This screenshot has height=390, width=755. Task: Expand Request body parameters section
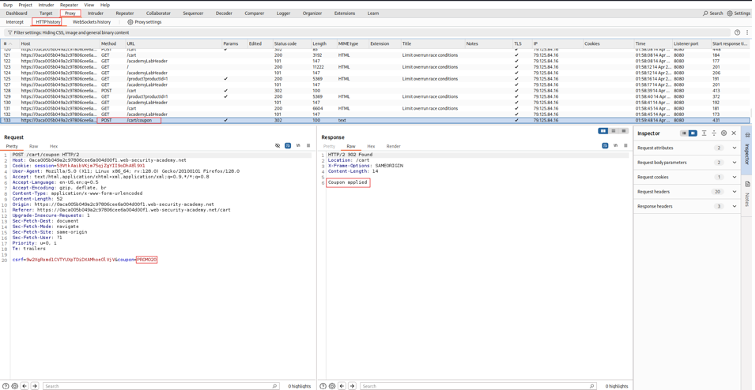point(734,163)
